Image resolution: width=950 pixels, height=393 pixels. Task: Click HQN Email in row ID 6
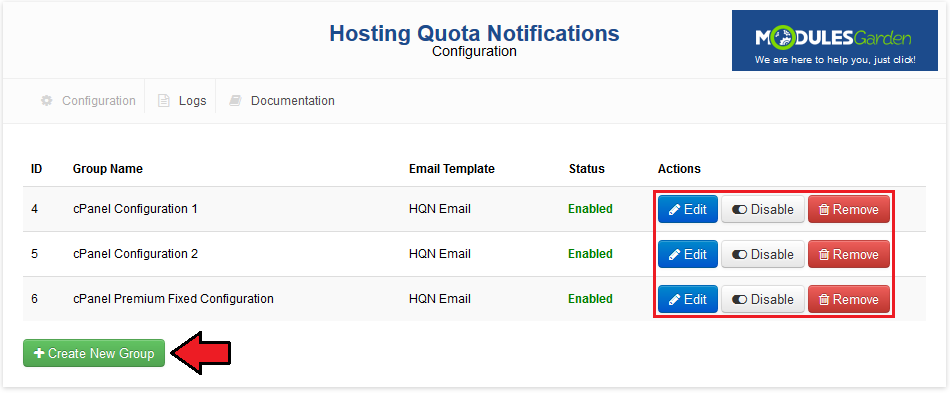tap(440, 299)
